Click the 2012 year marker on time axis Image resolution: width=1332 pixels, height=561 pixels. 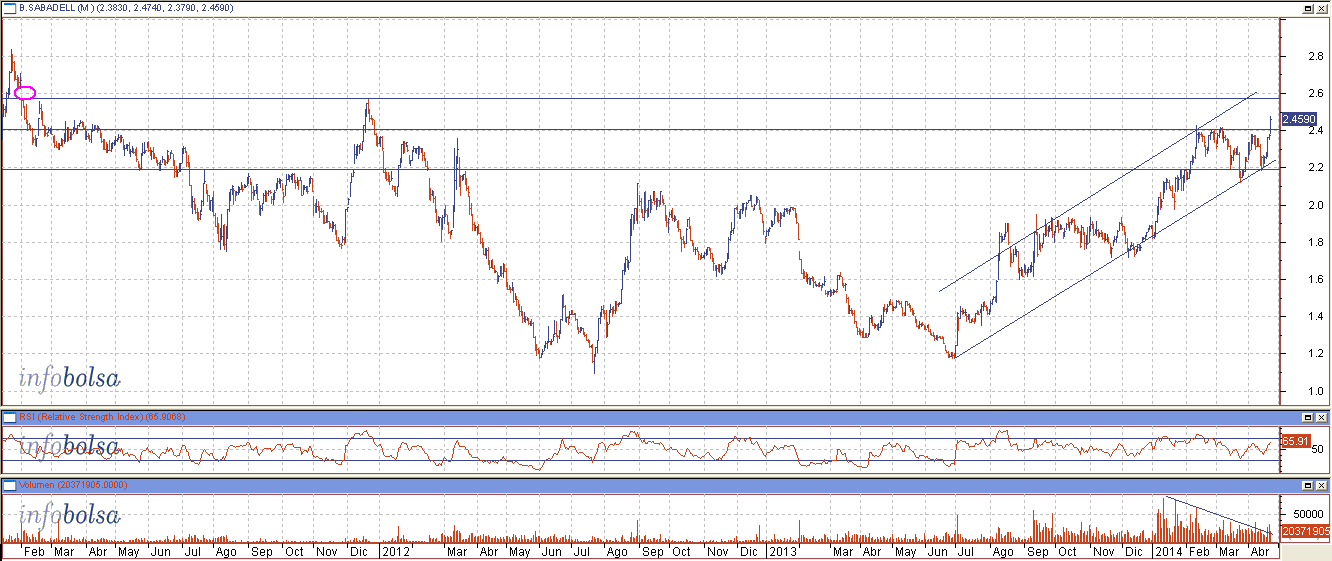pos(396,551)
